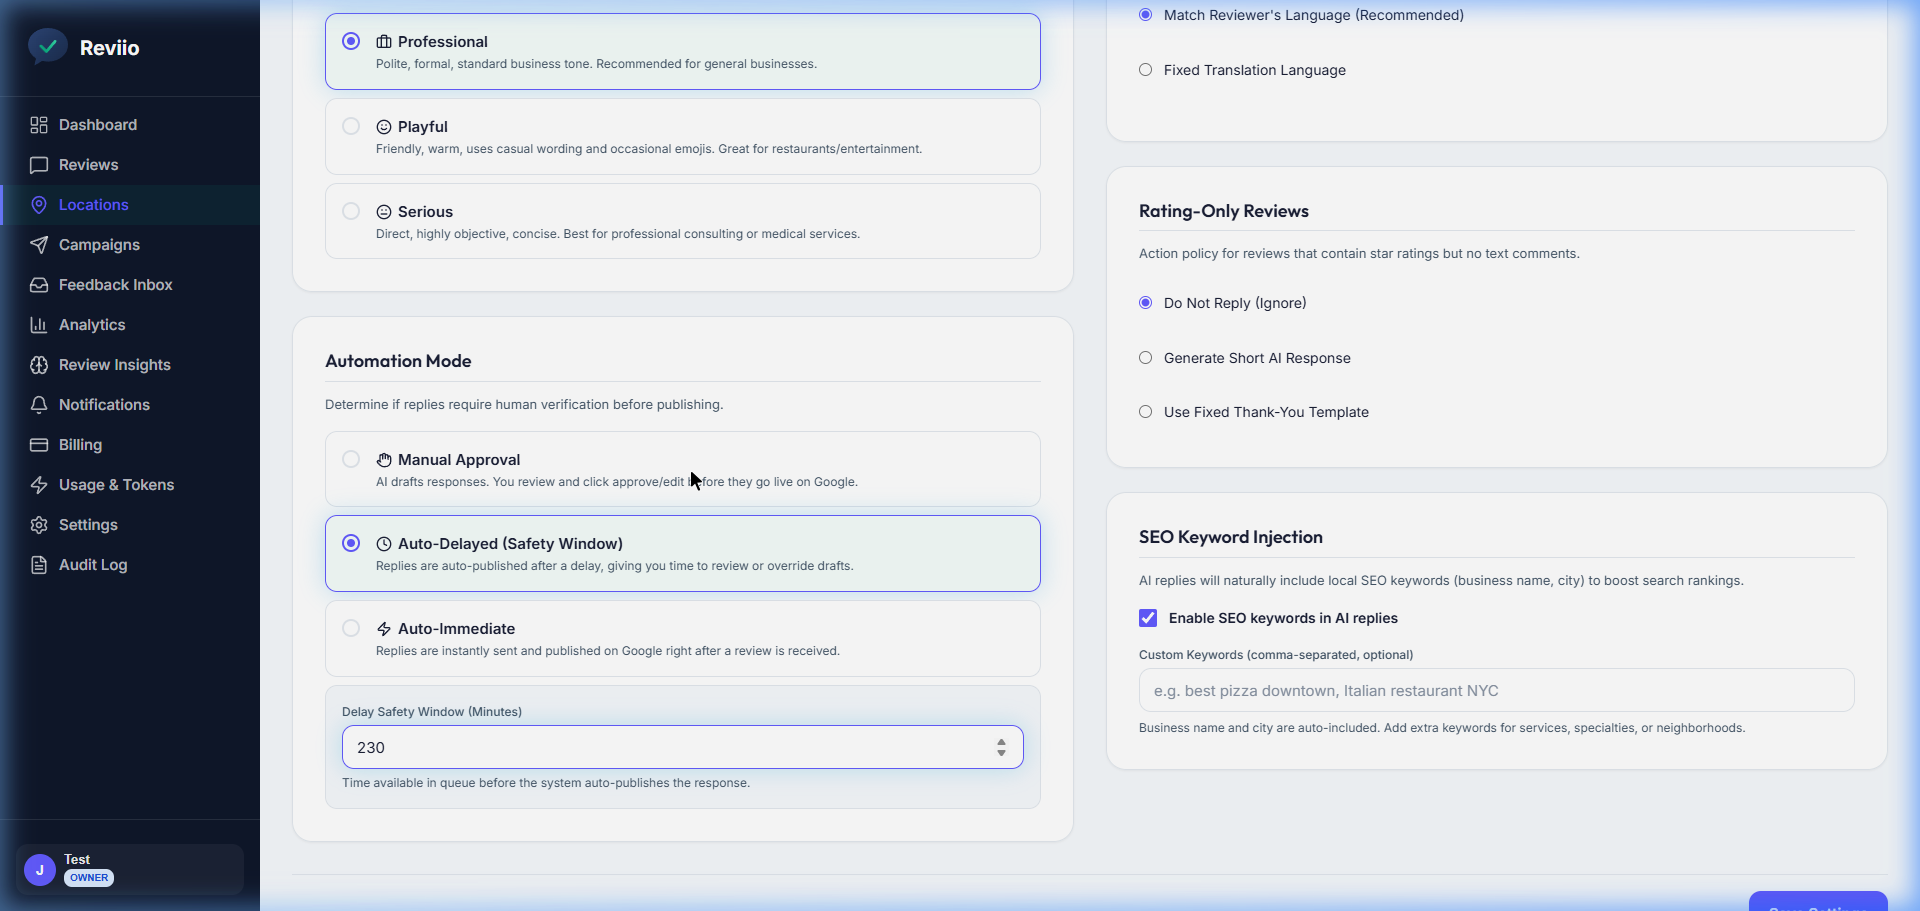This screenshot has width=1920, height=911.
Task: Click the J user avatar
Action: (40, 870)
